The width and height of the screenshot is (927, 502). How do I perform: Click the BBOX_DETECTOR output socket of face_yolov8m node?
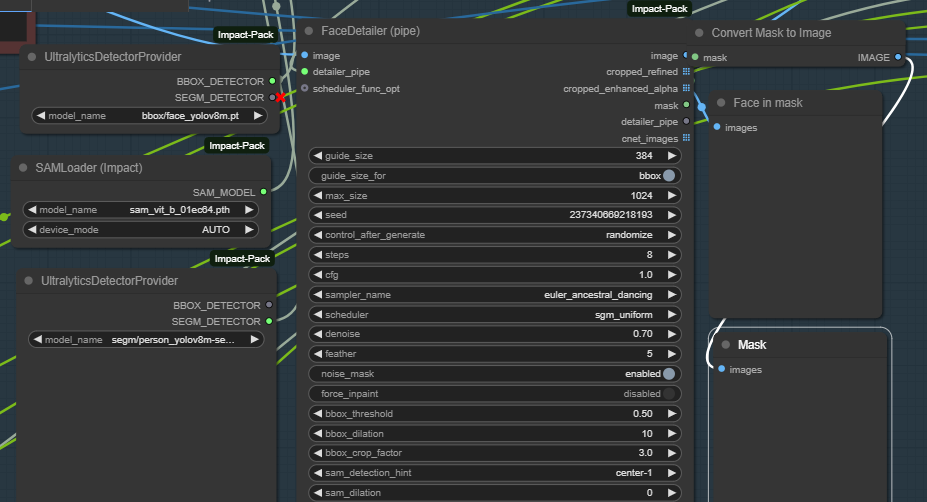tap(272, 81)
